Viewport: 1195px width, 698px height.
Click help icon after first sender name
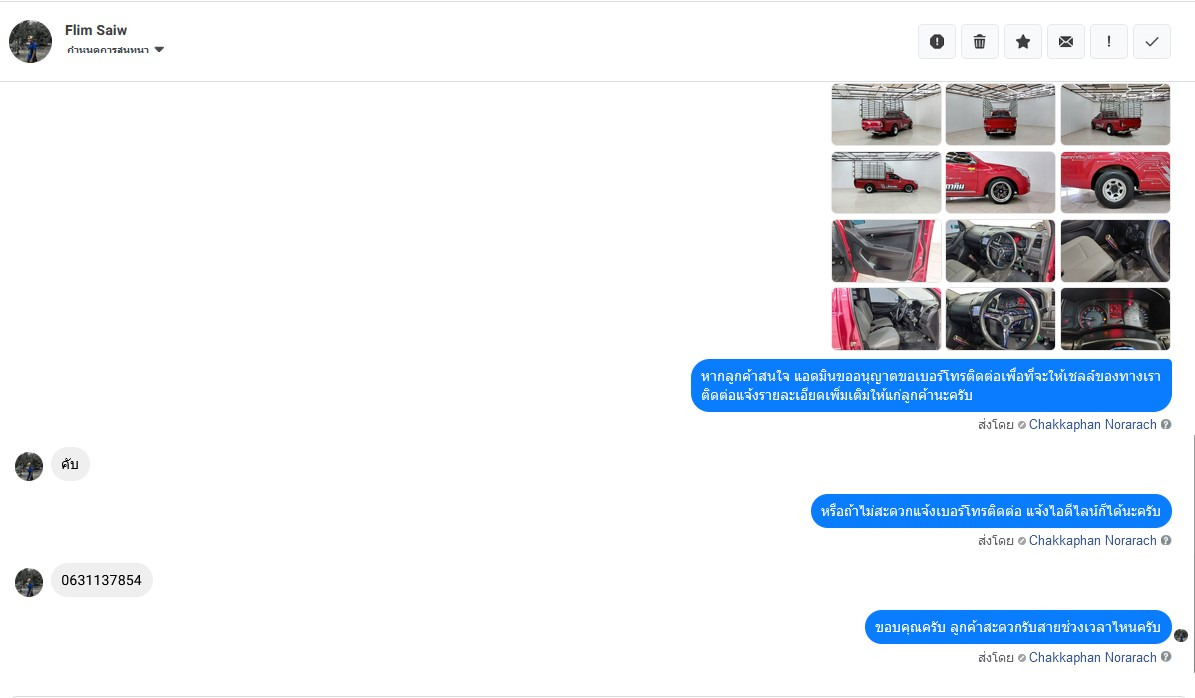pyautogui.click(x=1166, y=424)
